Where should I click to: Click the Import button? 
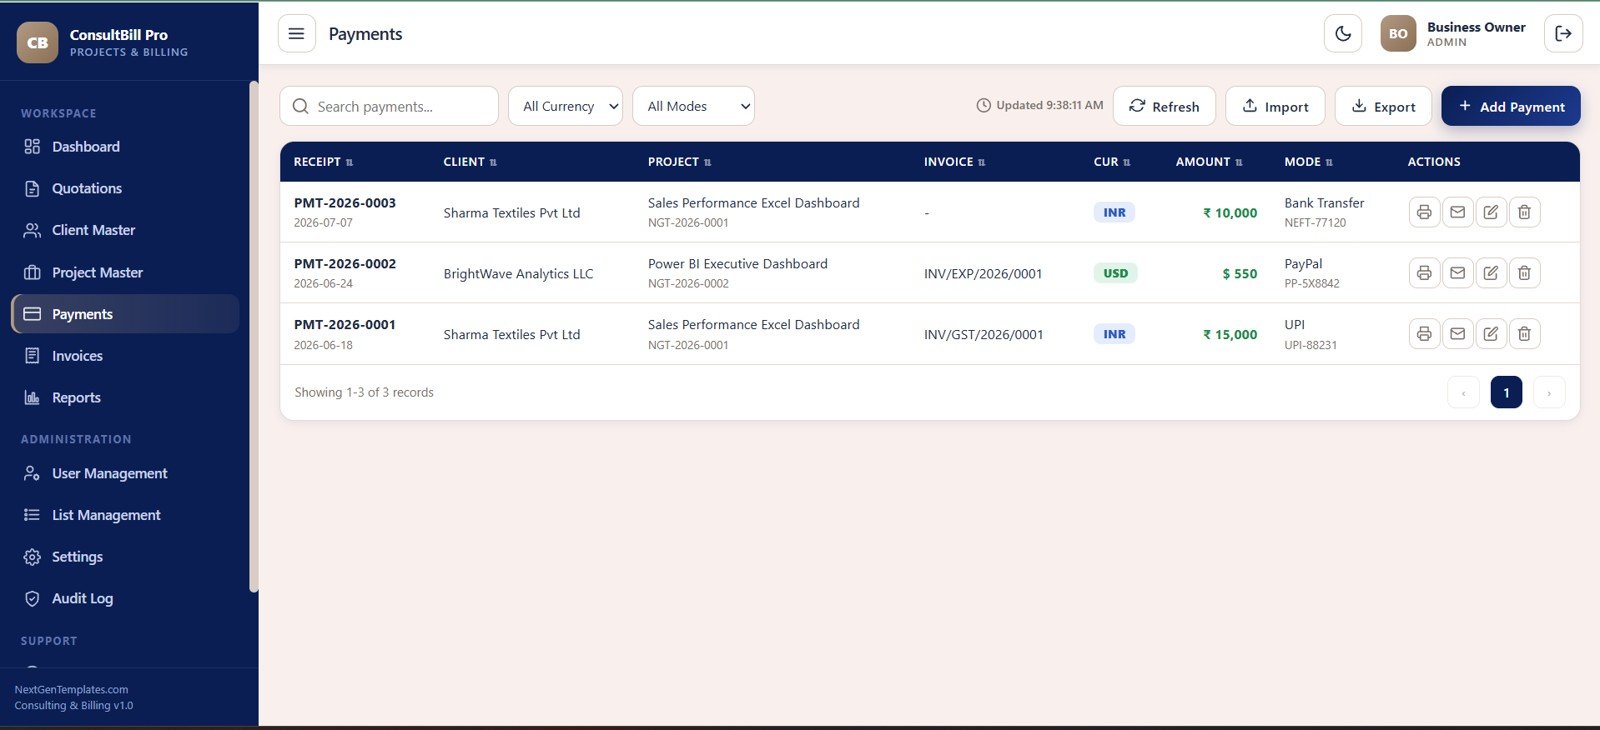(x=1275, y=106)
